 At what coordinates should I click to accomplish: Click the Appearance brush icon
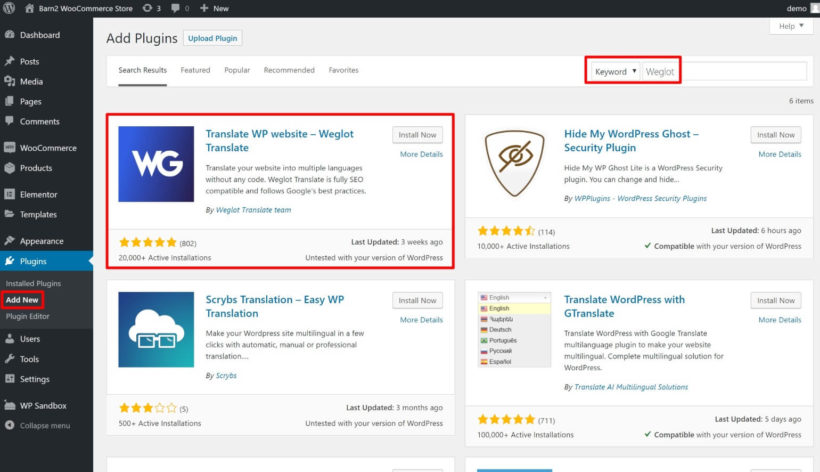9,240
